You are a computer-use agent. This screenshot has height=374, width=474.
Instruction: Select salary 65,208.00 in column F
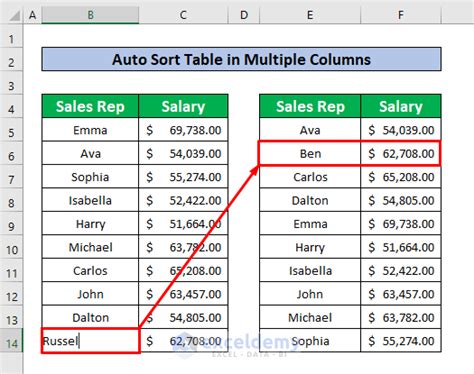pyautogui.click(x=401, y=177)
